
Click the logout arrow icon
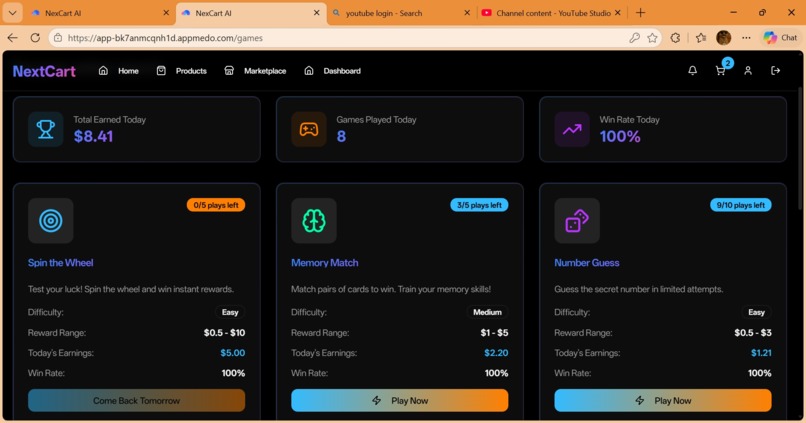776,71
